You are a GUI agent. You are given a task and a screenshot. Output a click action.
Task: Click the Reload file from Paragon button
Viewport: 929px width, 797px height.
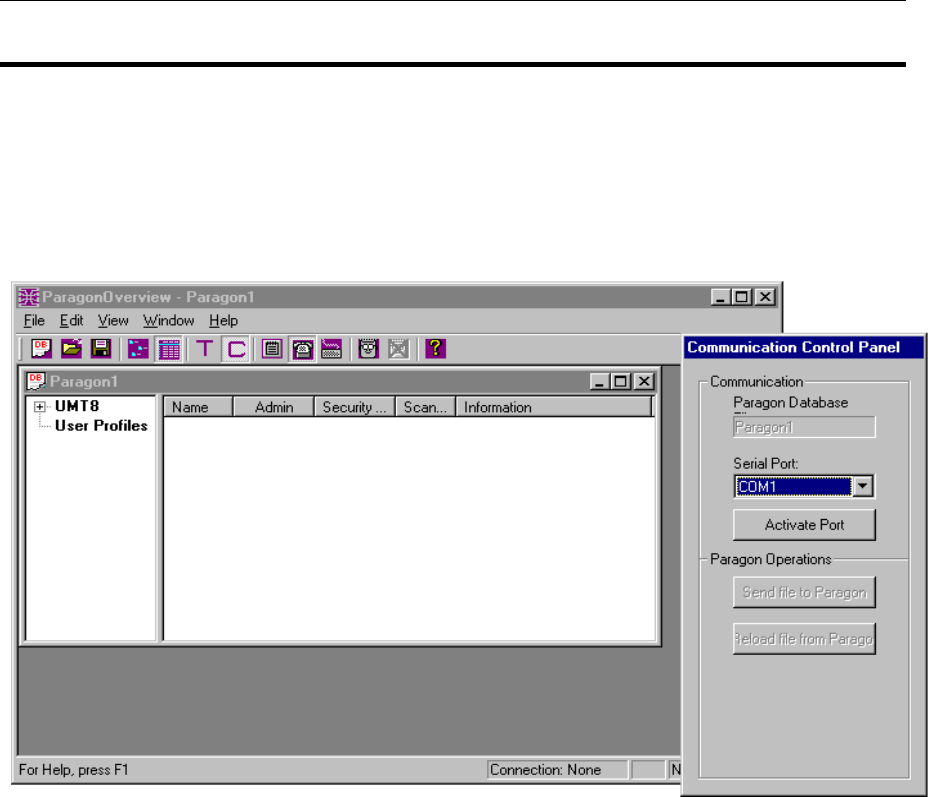tap(804, 639)
